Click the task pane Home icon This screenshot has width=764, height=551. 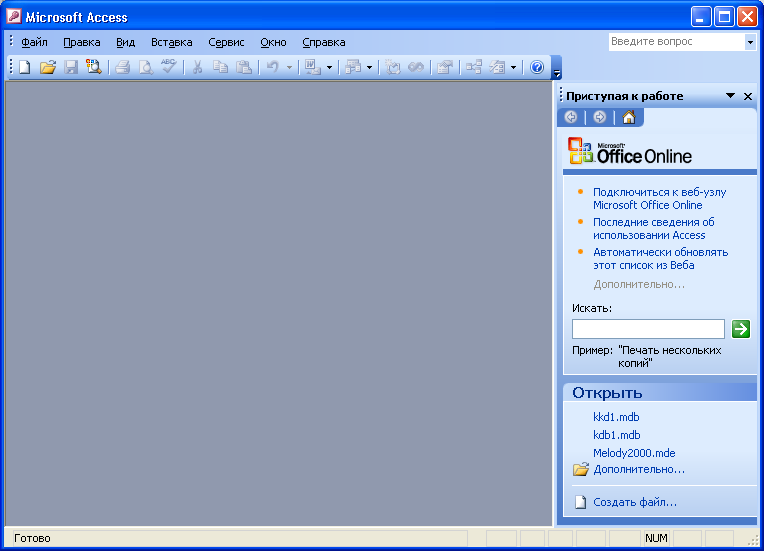click(x=629, y=117)
